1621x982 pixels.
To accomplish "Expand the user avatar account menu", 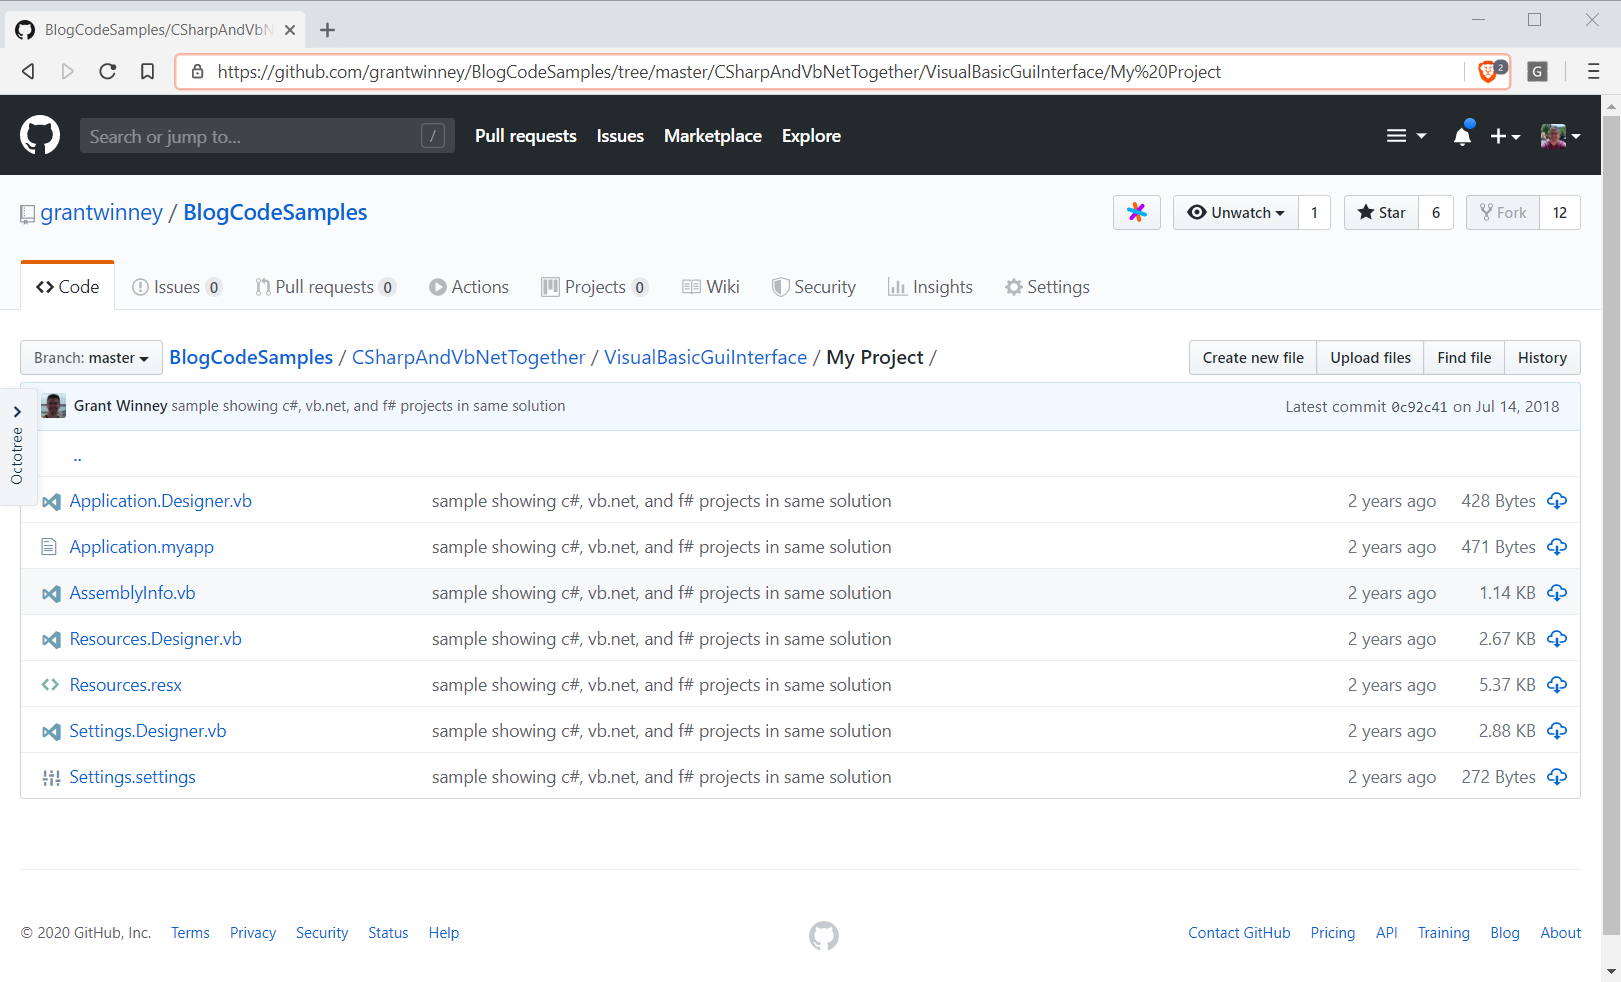I will (1560, 136).
